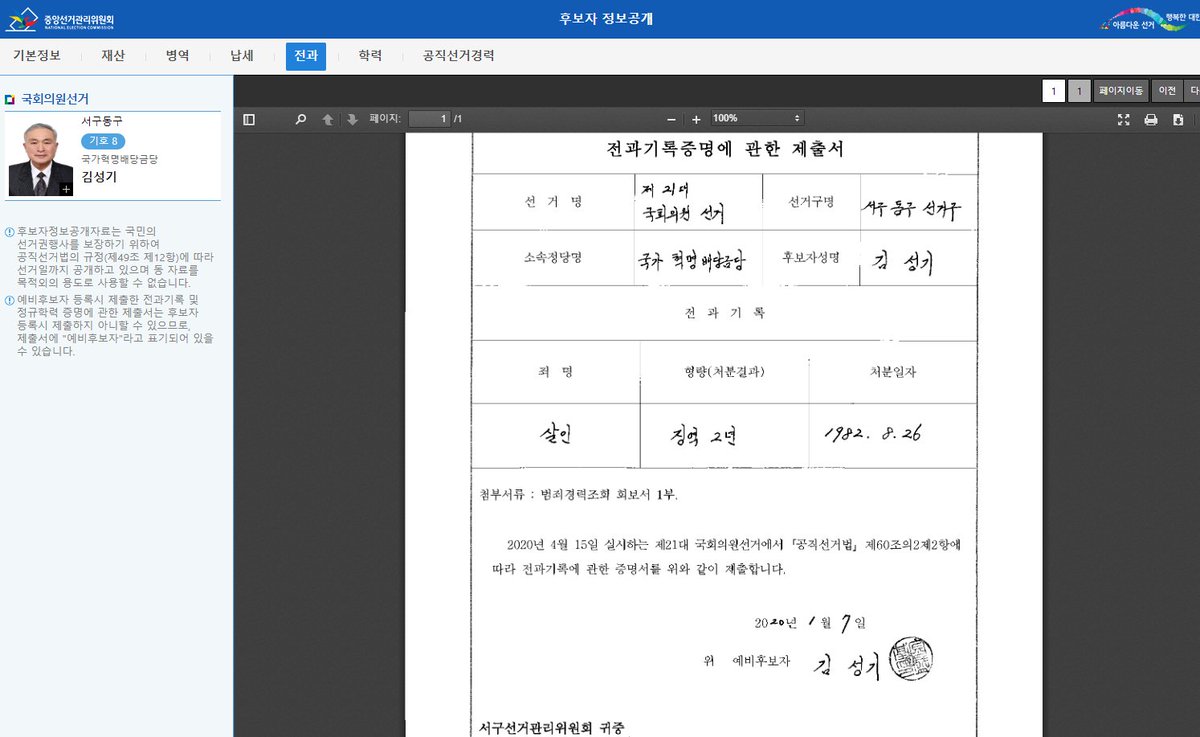Switch to the 납세 tab
This screenshot has width=1200, height=737.
242,56
